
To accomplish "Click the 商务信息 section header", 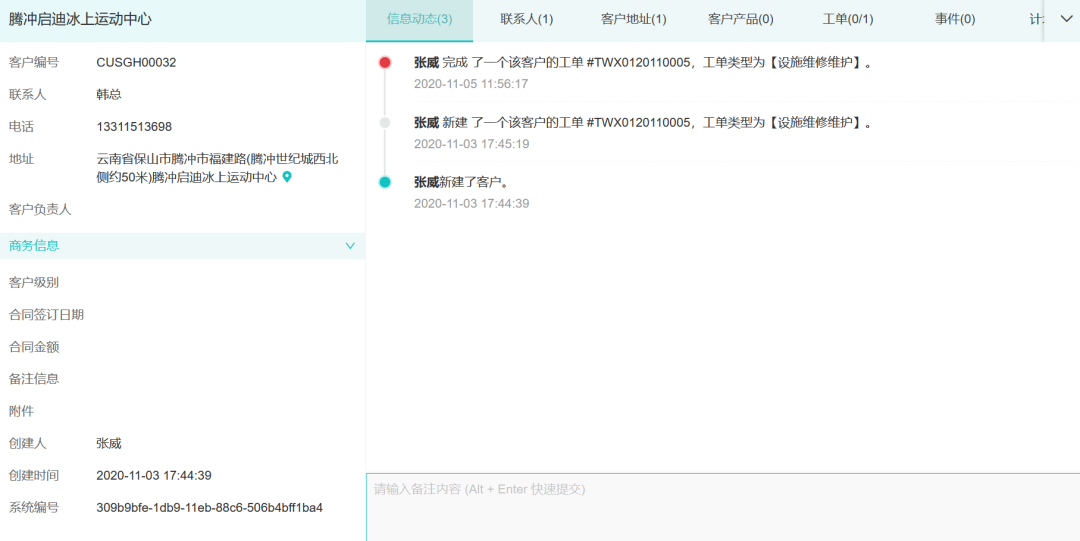I will tap(34, 246).
